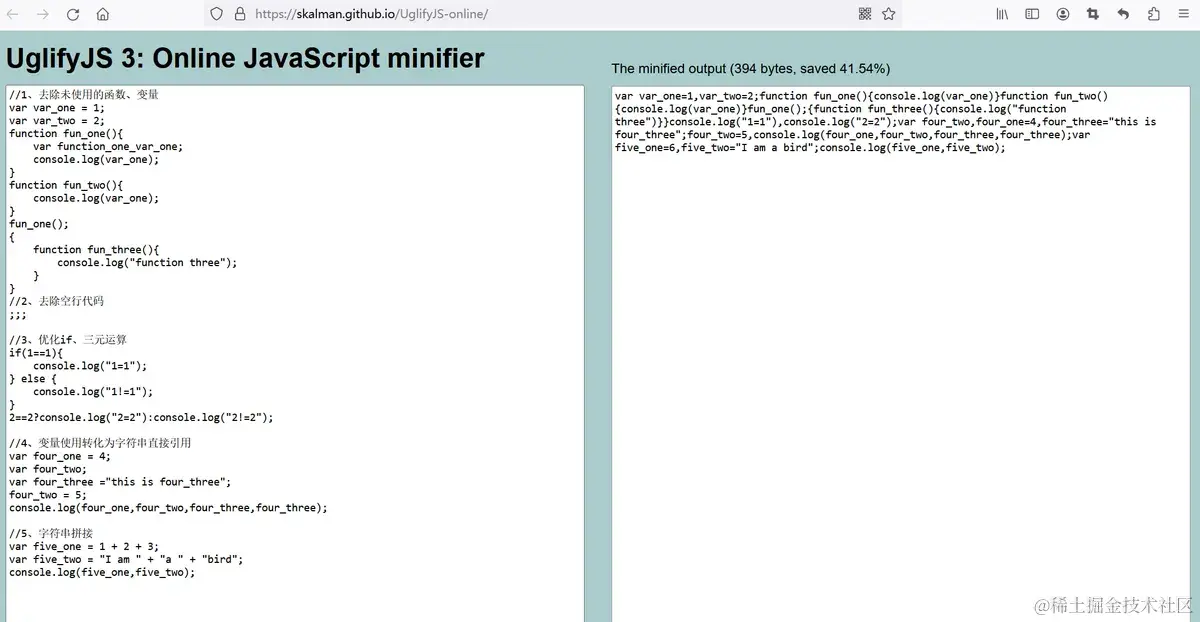Open the Firefox account menu
1200x622 pixels.
pos(1063,14)
